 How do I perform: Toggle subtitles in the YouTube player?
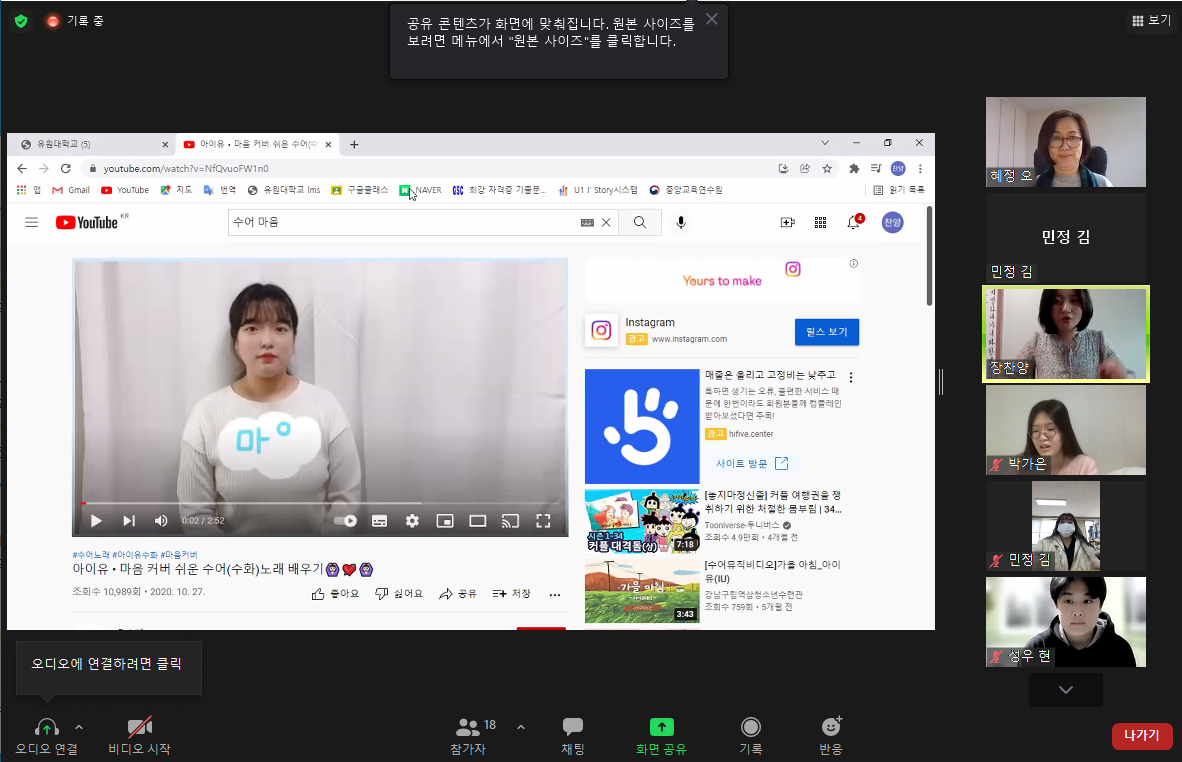pyautogui.click(x=379, y=520)
